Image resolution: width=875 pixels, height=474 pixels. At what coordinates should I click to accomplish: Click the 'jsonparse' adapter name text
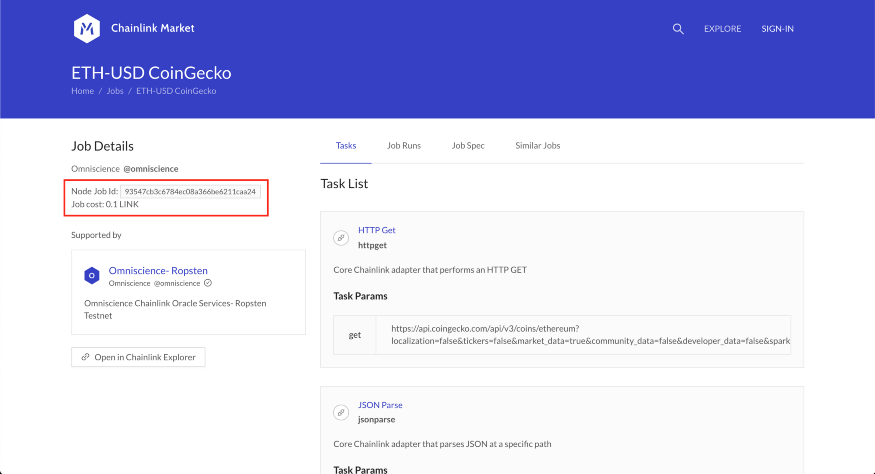click(x=377, y=420)
